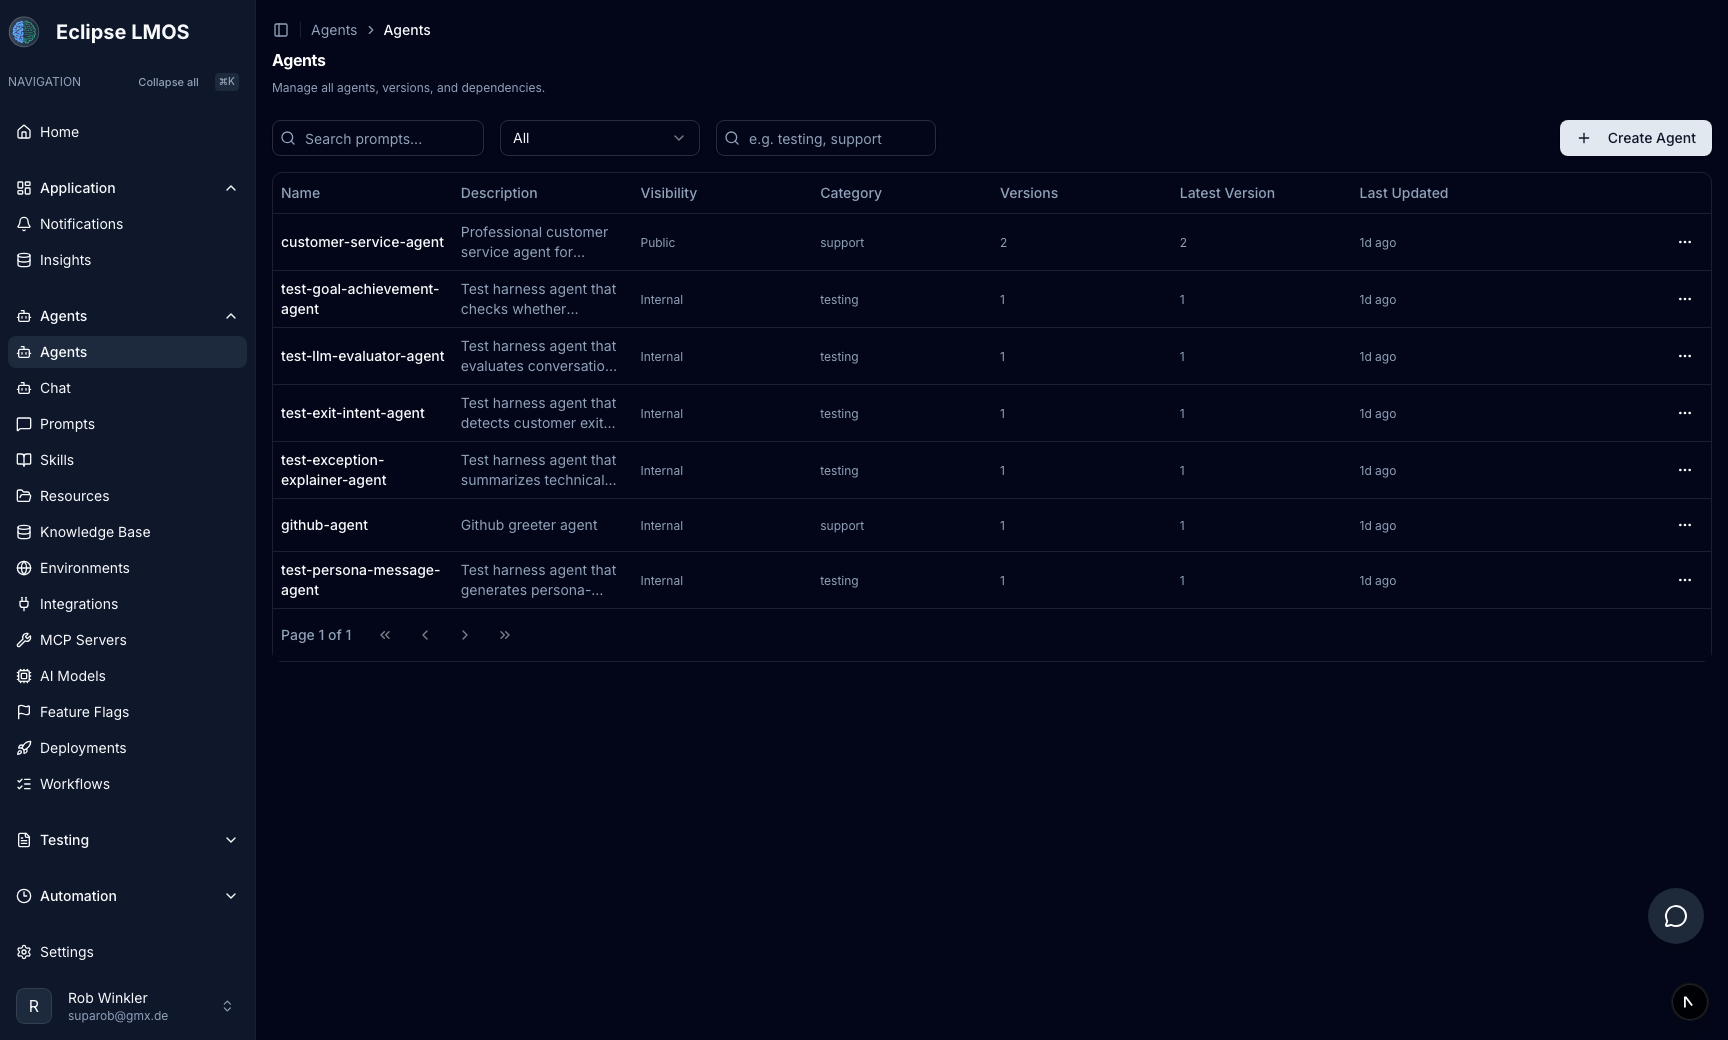Go to Insights page

[x=127, y=260]
